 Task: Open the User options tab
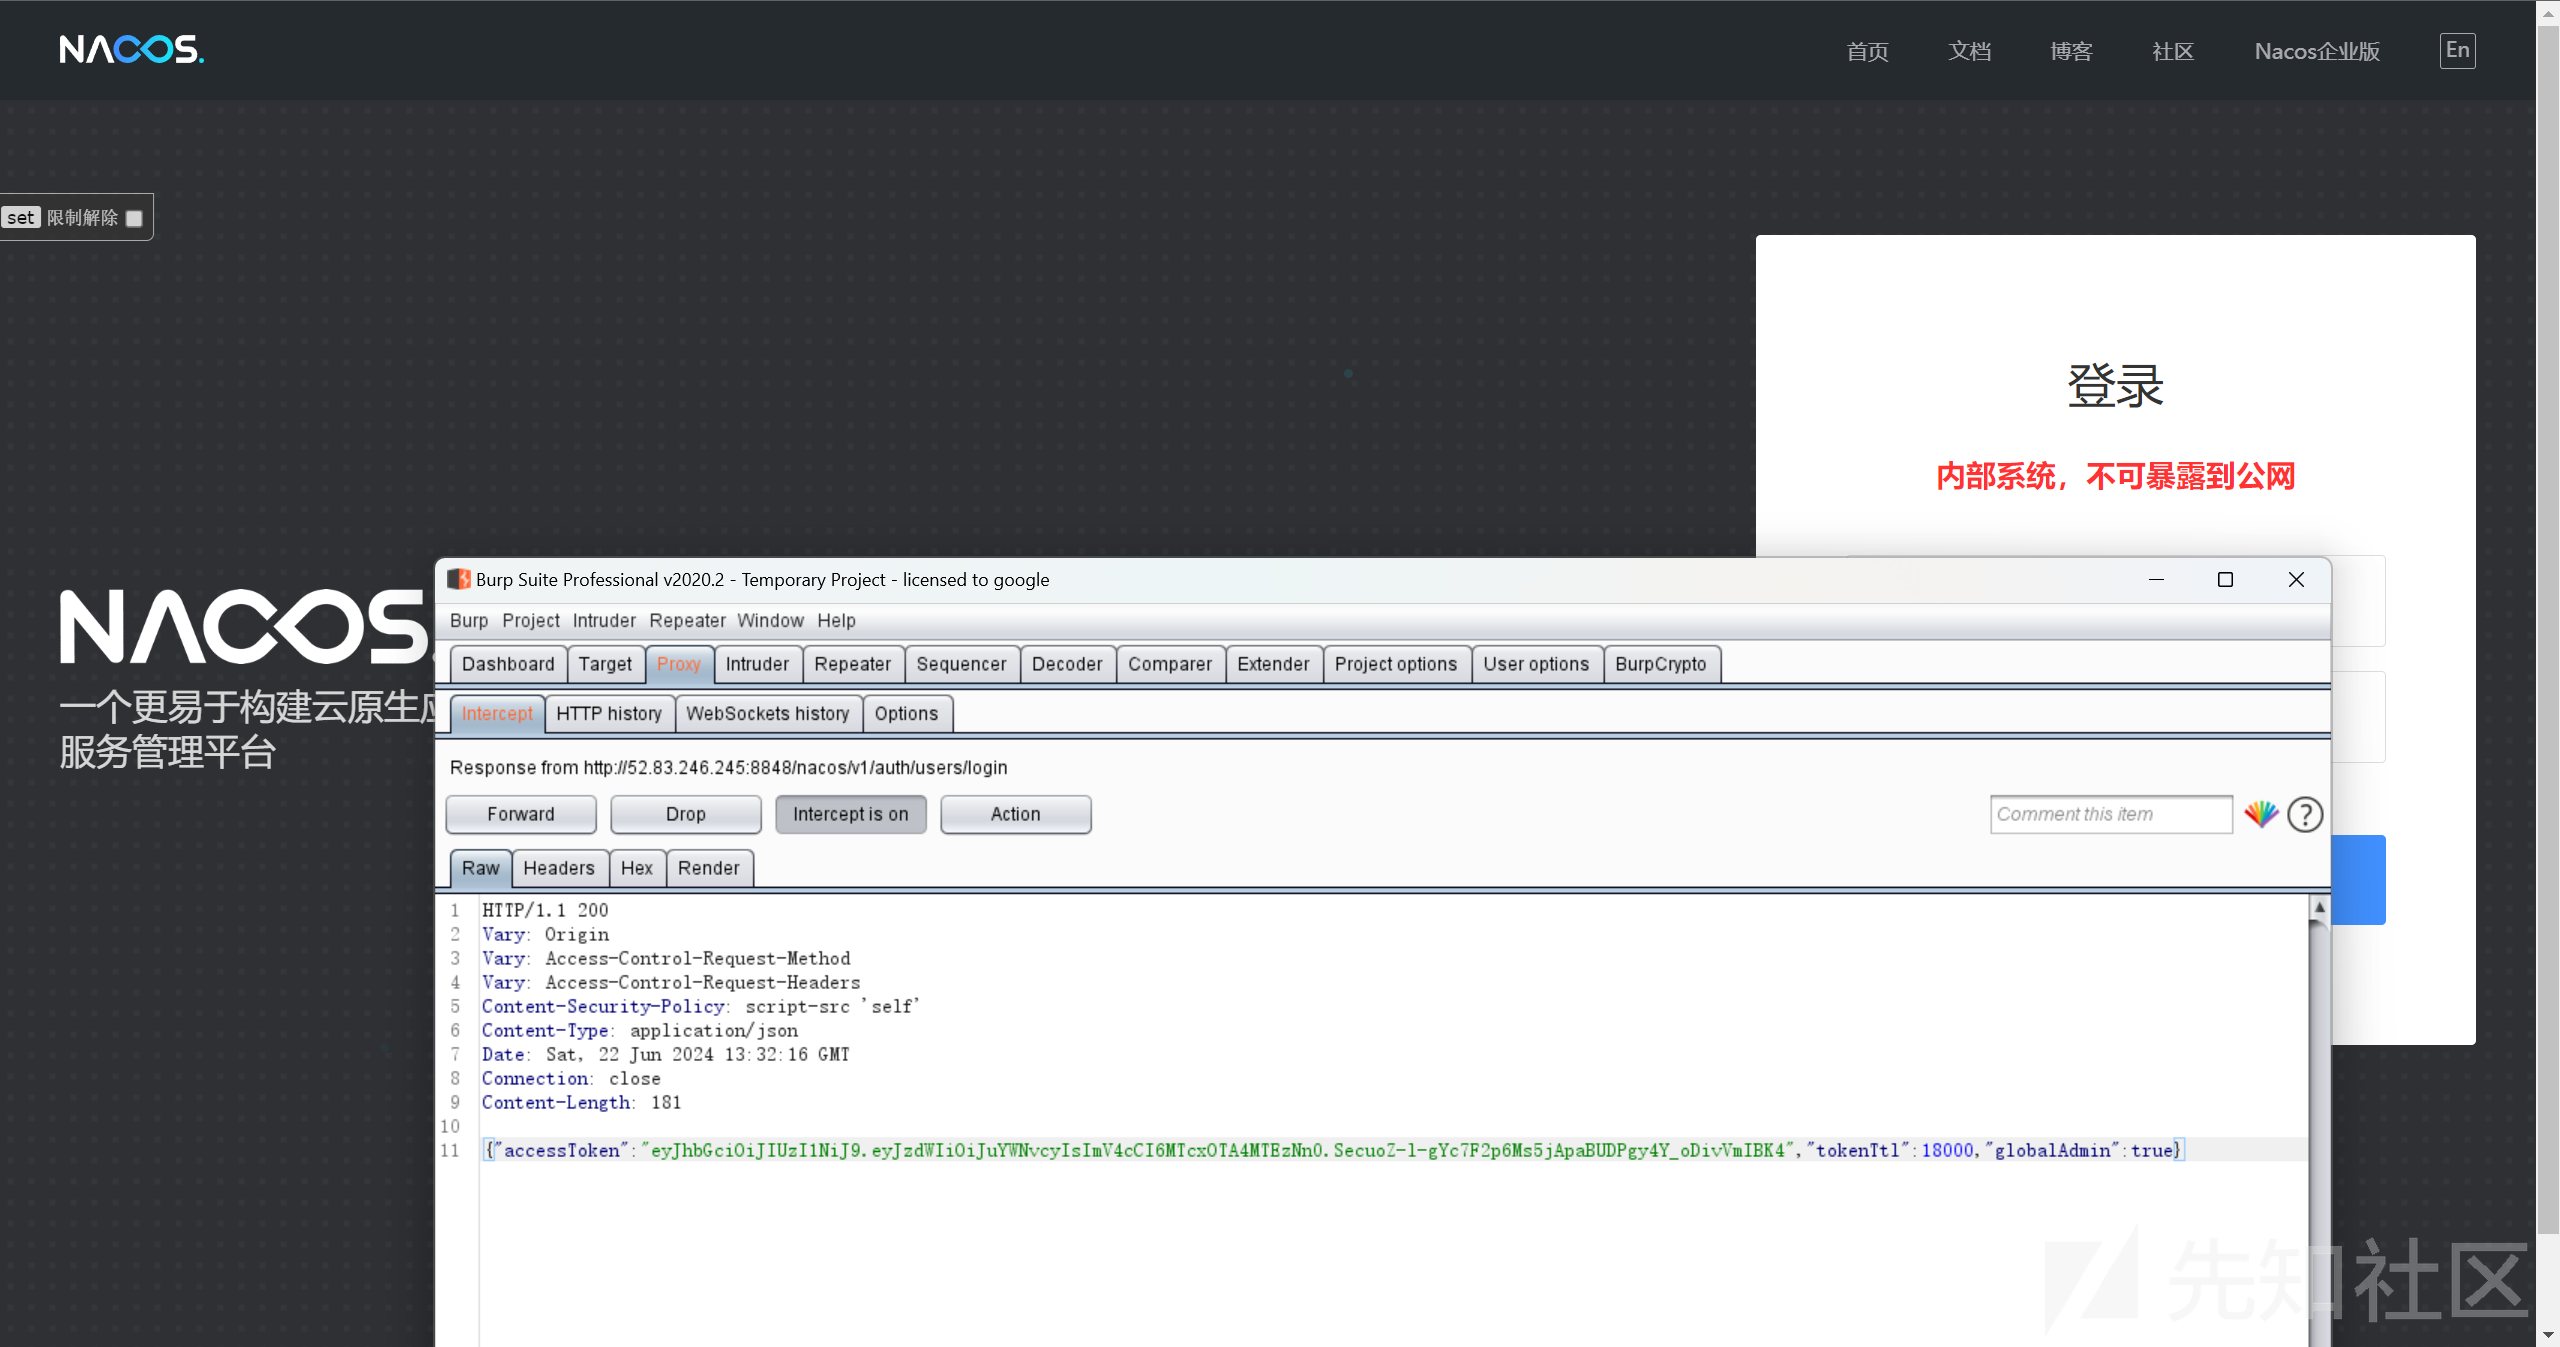[x=1536, y=664]
